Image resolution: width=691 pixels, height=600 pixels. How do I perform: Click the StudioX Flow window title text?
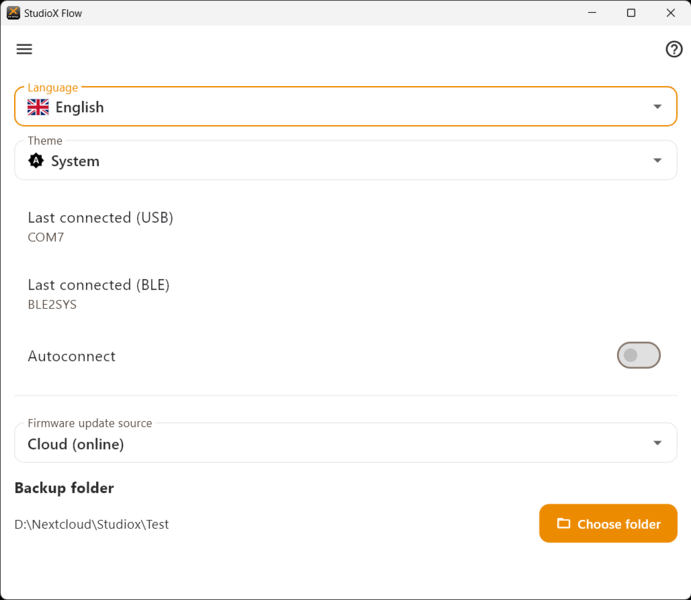(53, 13)
